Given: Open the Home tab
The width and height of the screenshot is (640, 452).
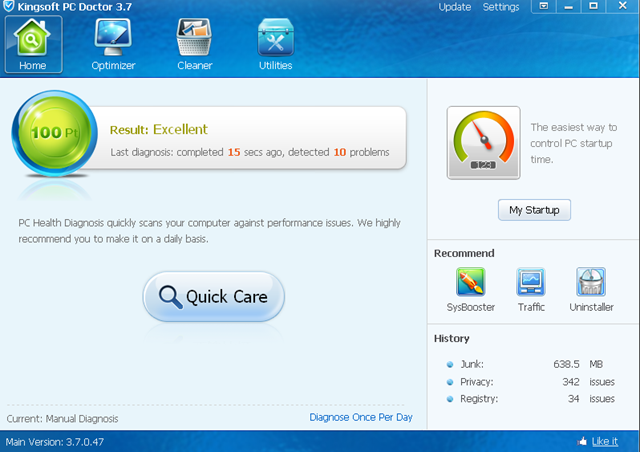Looking at the screenshot, I should click(x=33, y=45).
